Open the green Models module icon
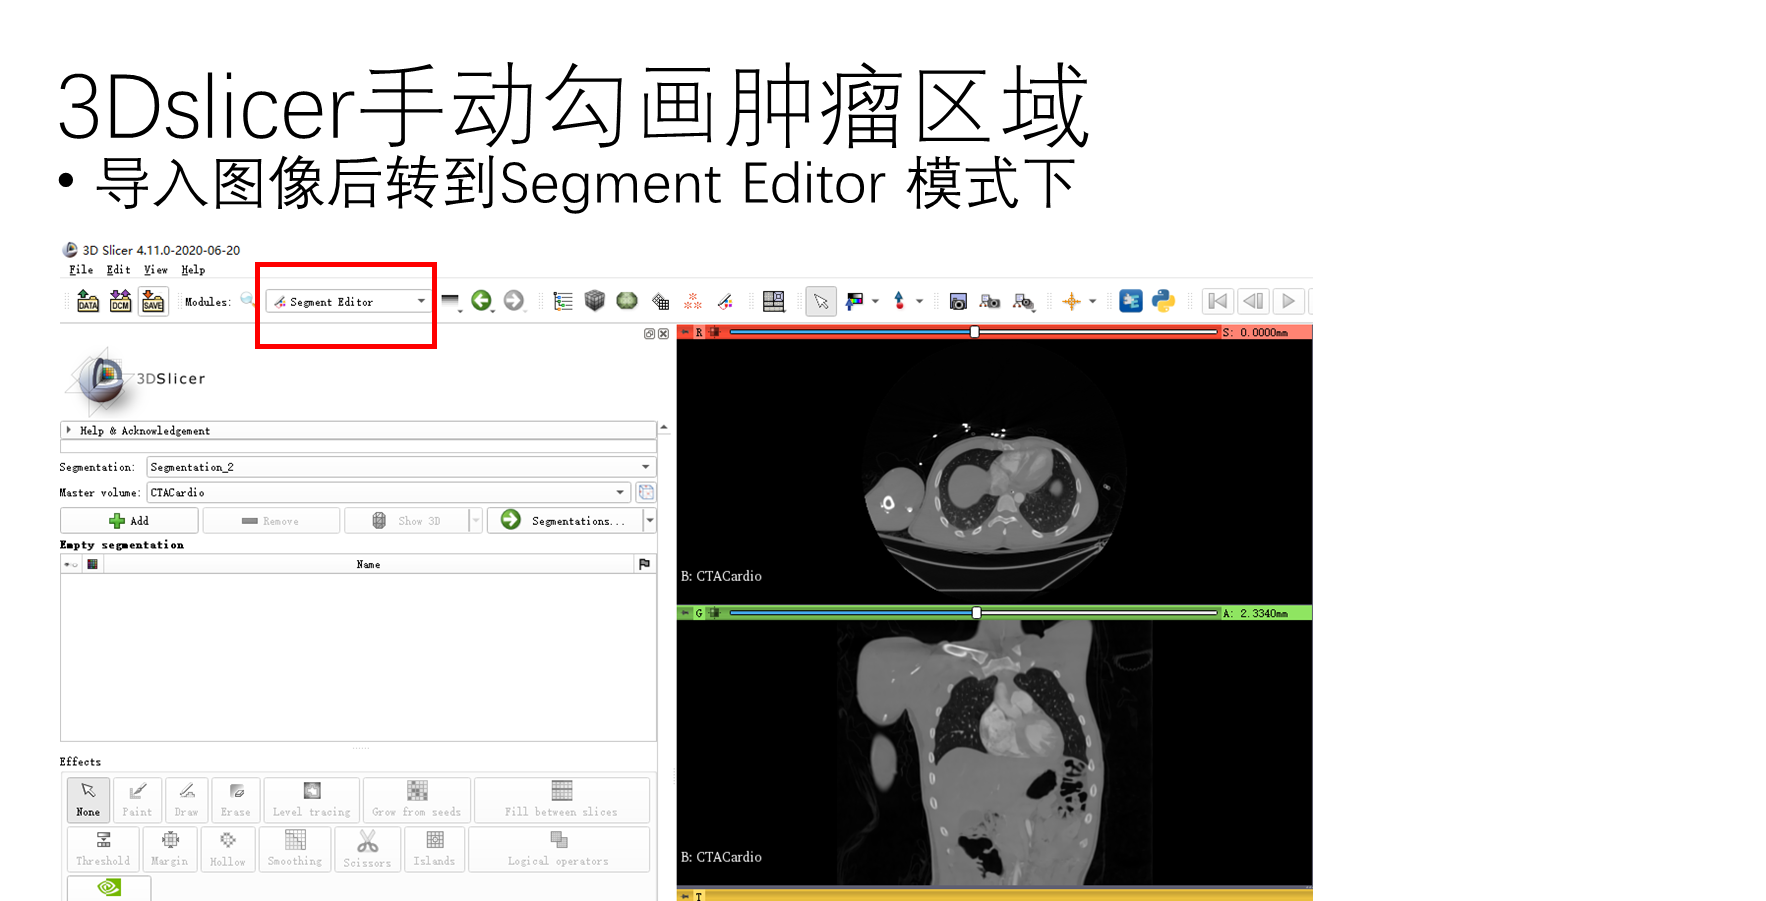Viewport: 1766px width, 901px height. [627, 301]
